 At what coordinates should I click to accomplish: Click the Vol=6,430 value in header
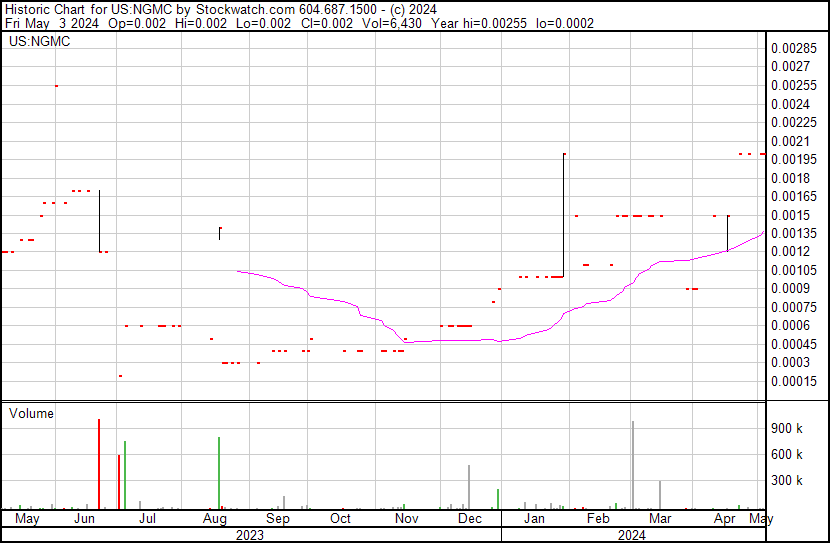point(392,23)
